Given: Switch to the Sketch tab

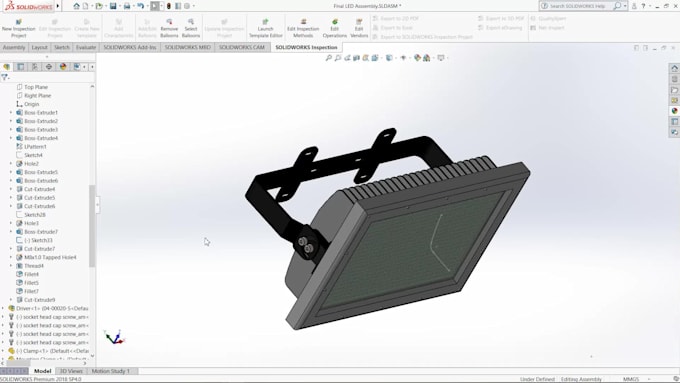Looking at the screenshot, I should [x=62, y=47].
